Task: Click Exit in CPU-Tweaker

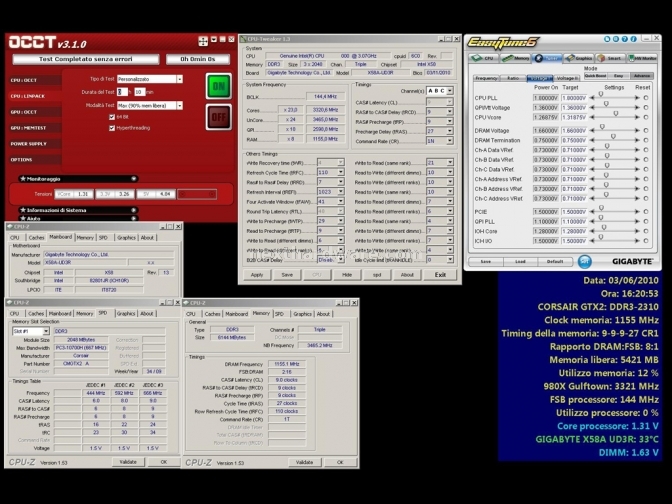Action: 440,275
